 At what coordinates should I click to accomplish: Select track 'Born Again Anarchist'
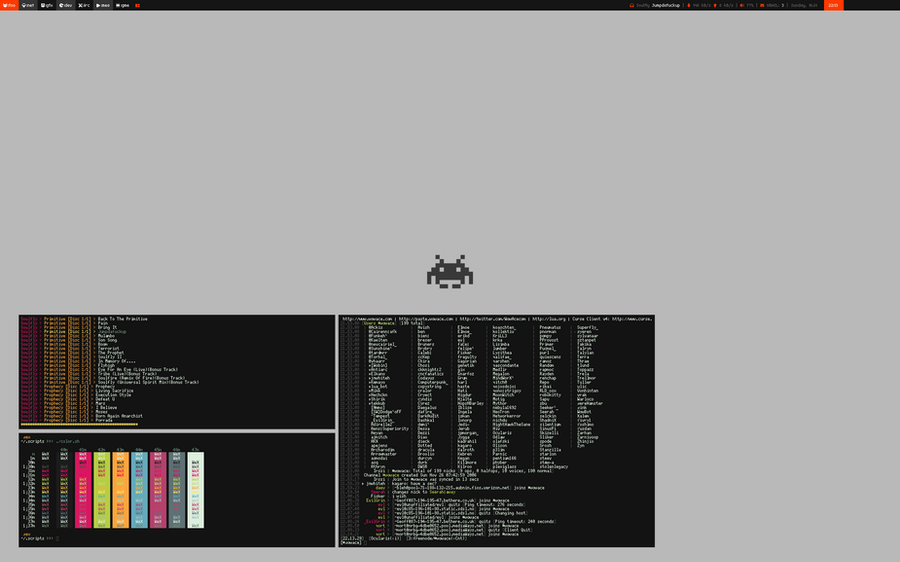pyautogui.click(x=119, y=416)
